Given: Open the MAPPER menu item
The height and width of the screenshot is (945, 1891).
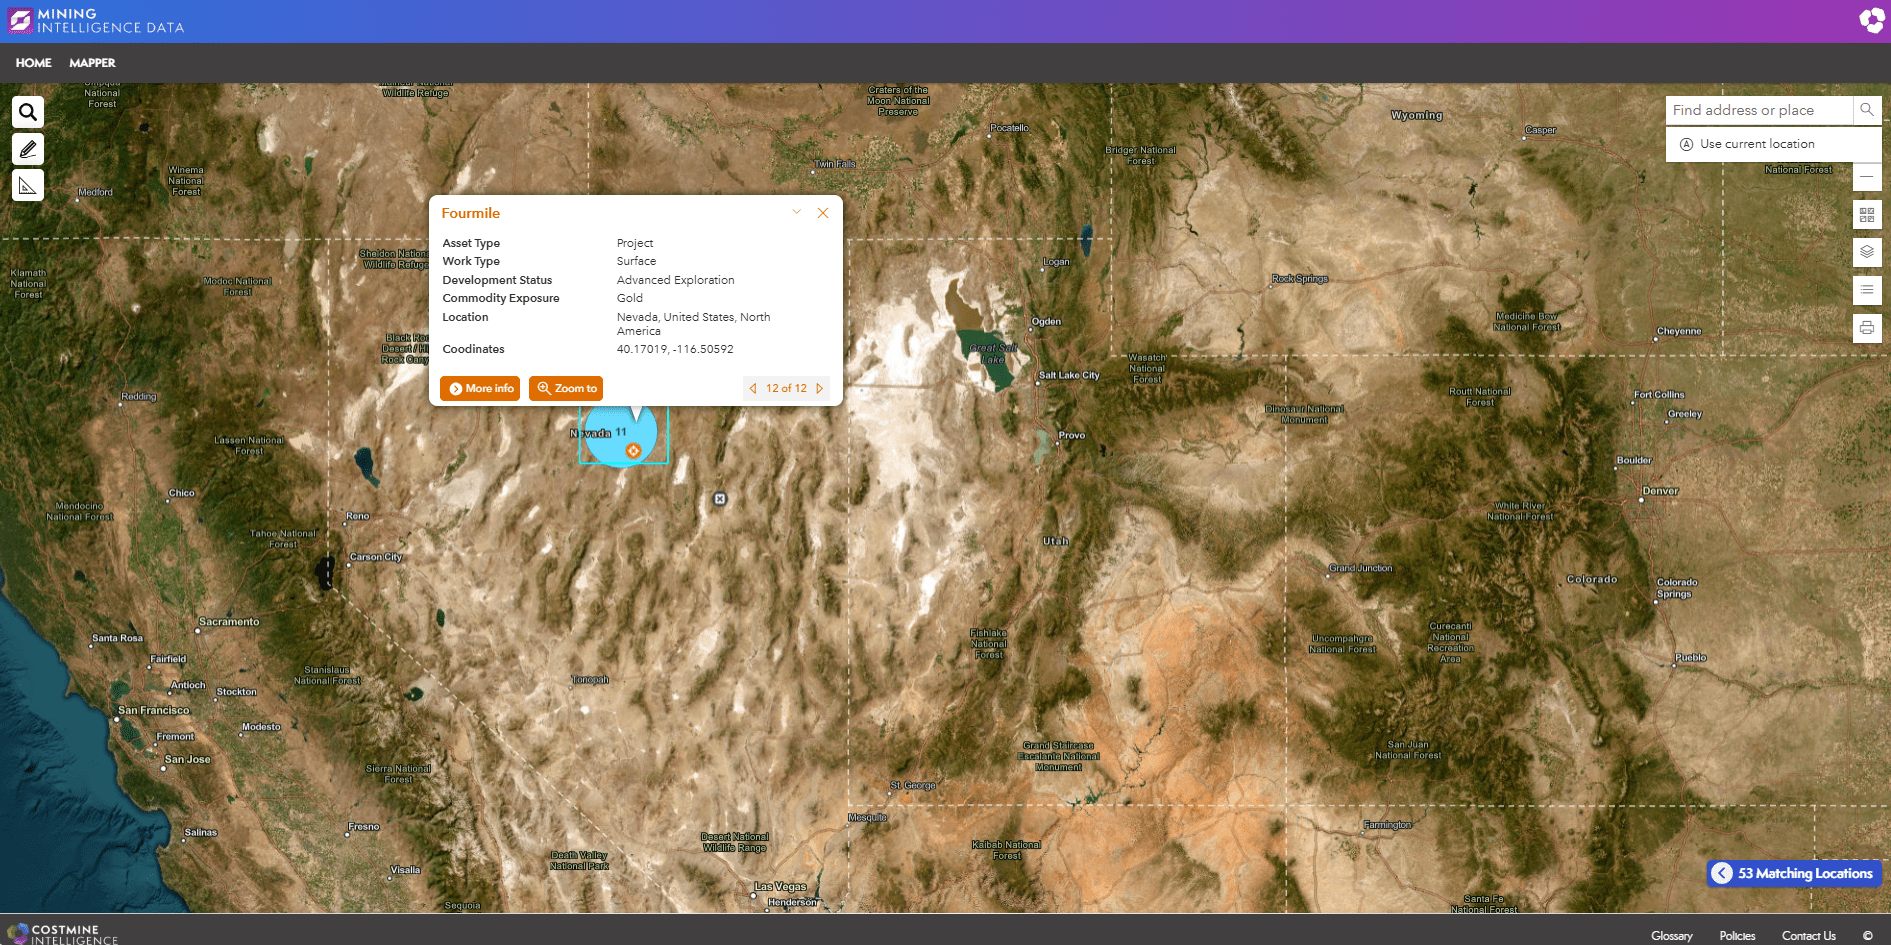Looking at the screenshot, I should [x=92, y=63].
